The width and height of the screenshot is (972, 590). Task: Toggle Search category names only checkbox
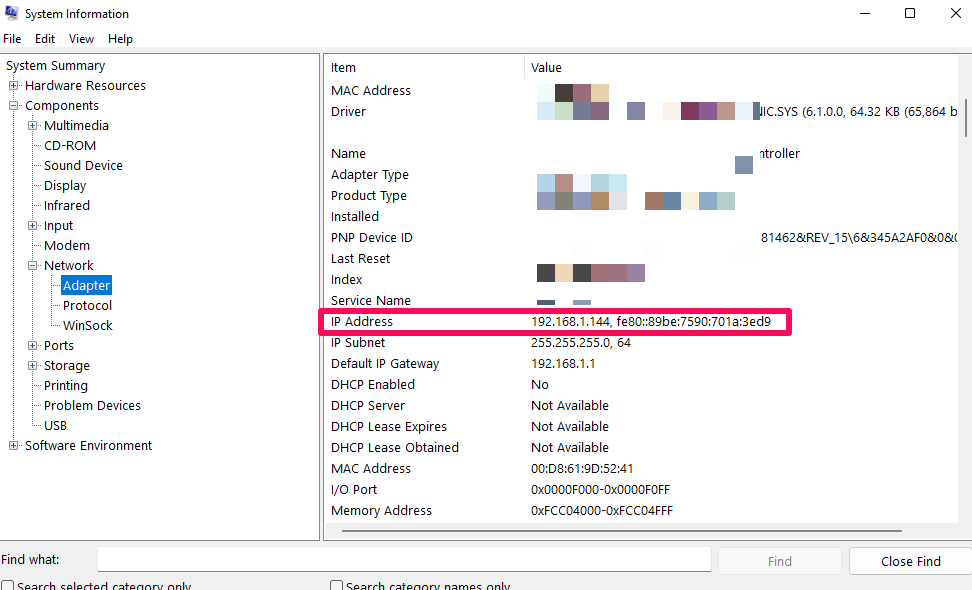(x=336, y=586)
